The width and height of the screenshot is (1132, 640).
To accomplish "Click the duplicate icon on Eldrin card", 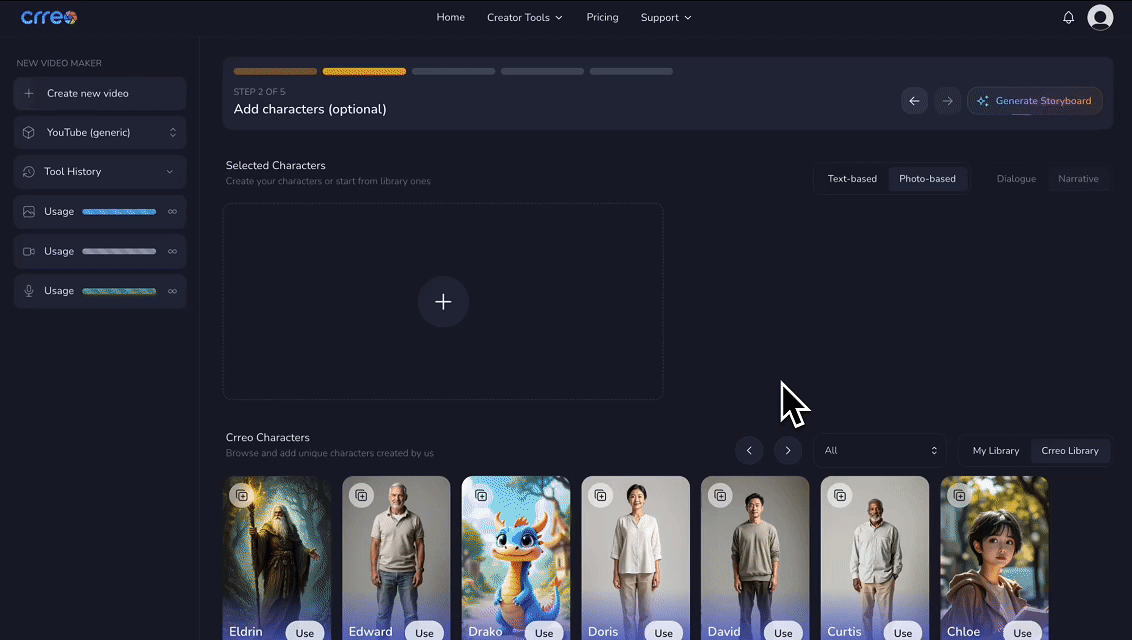I will tap(241, 495).
